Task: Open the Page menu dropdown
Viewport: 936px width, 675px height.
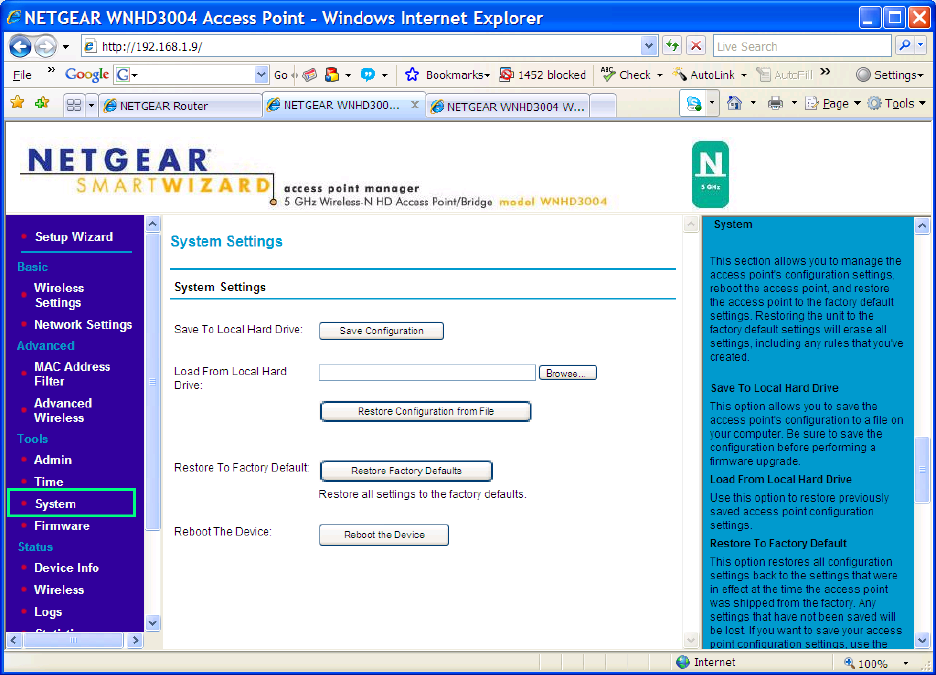Action: [x=857, y=103]
